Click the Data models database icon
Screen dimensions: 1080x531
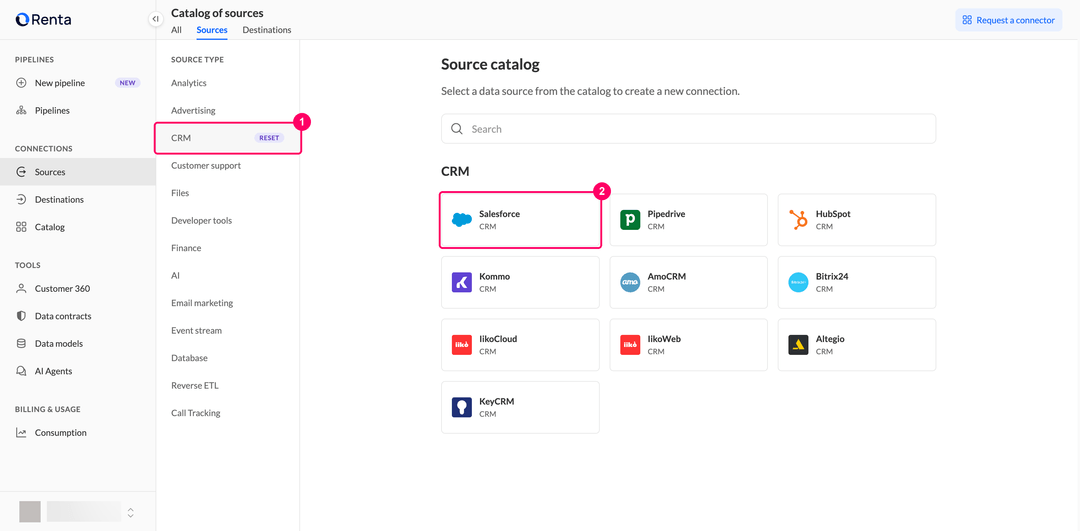pyautogui.click(x=21, y=344)
